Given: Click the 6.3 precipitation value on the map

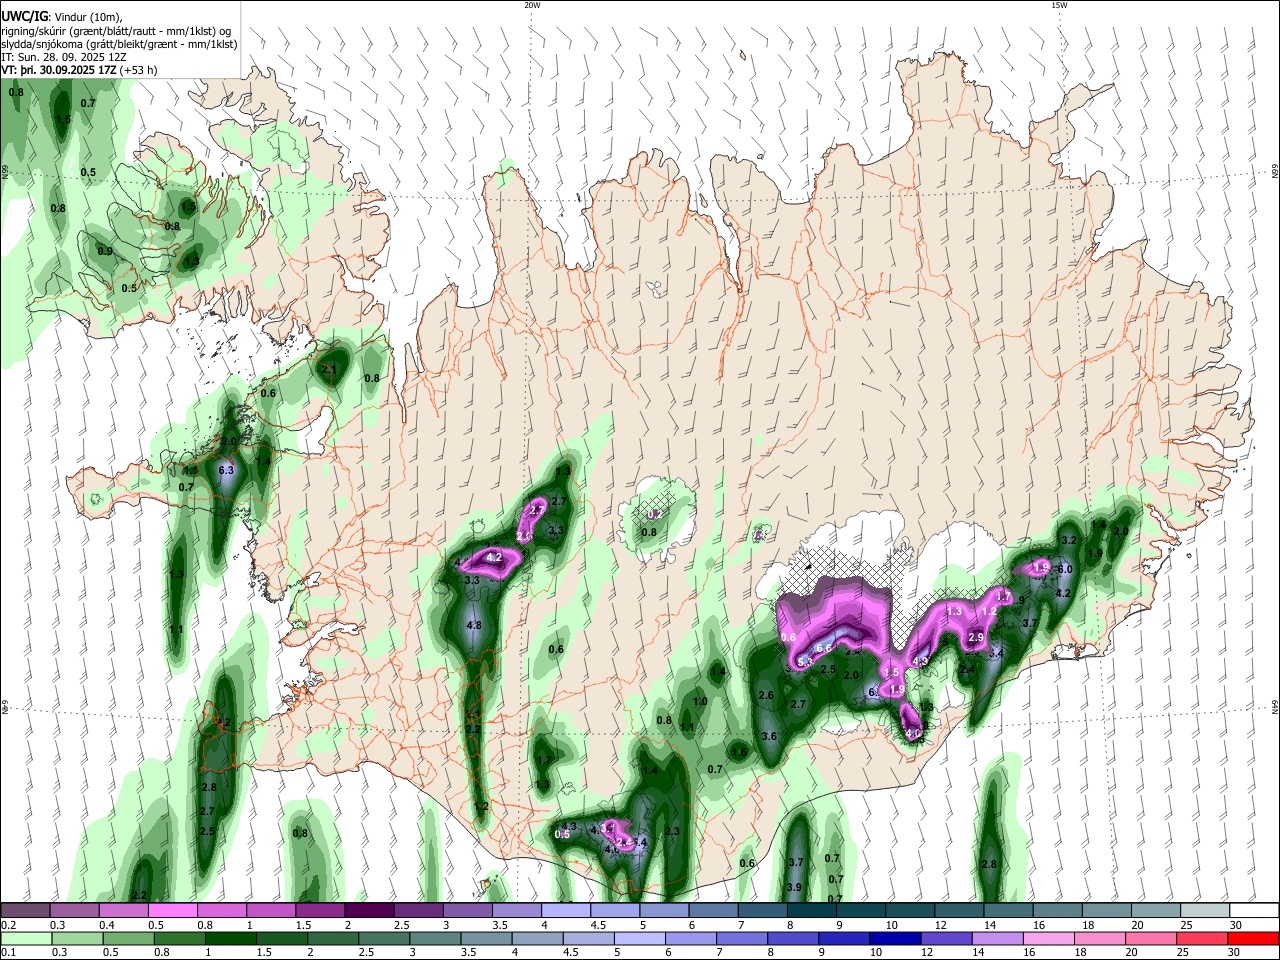Looking at the screenshot, I should click(226, 470).
